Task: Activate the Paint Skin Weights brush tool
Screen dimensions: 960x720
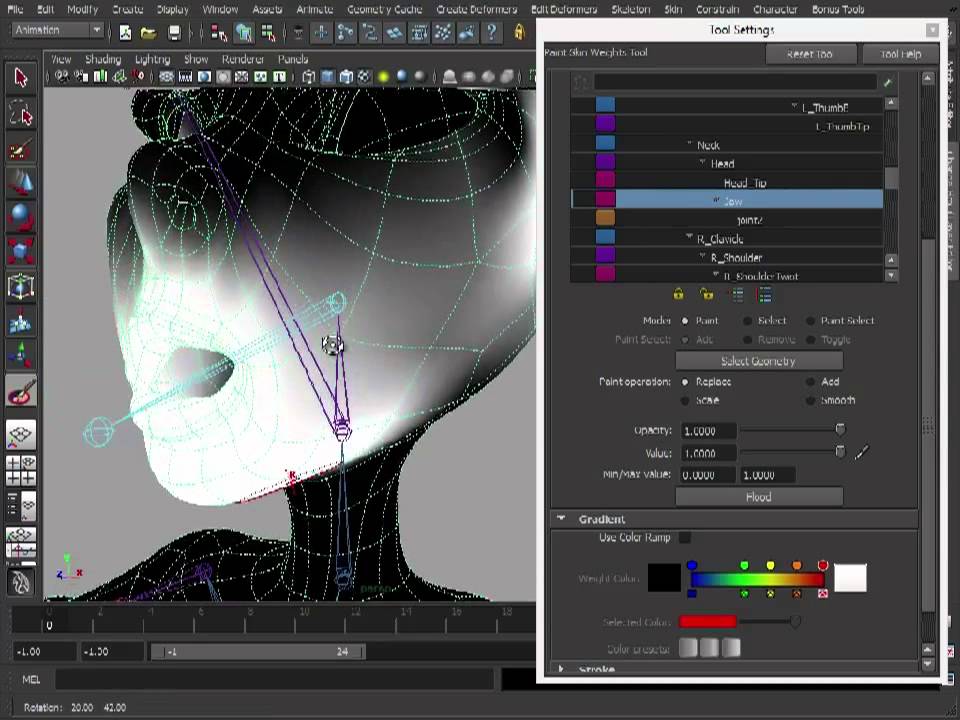Action: coord(21,390)
